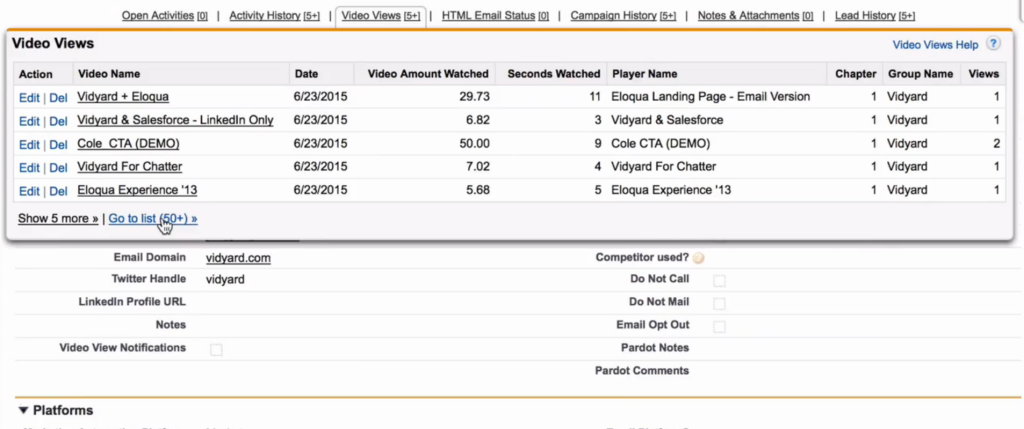Viewport: 1024px width, 429px height.
Task: Toggle the Do Not Mail checkbox
Action: [719, 304]
